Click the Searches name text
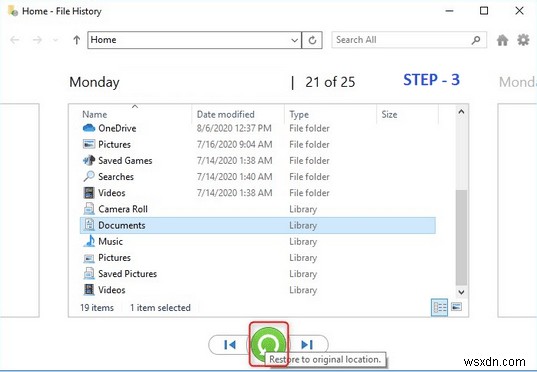 [x=116, y=176]
